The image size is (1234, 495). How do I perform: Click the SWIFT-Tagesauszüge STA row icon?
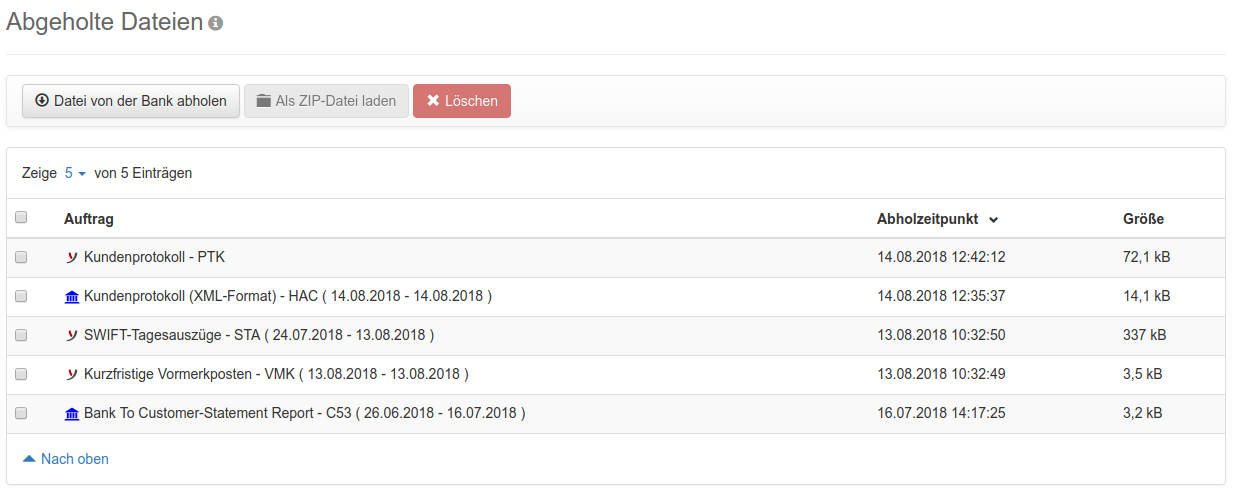pos(72,336)
